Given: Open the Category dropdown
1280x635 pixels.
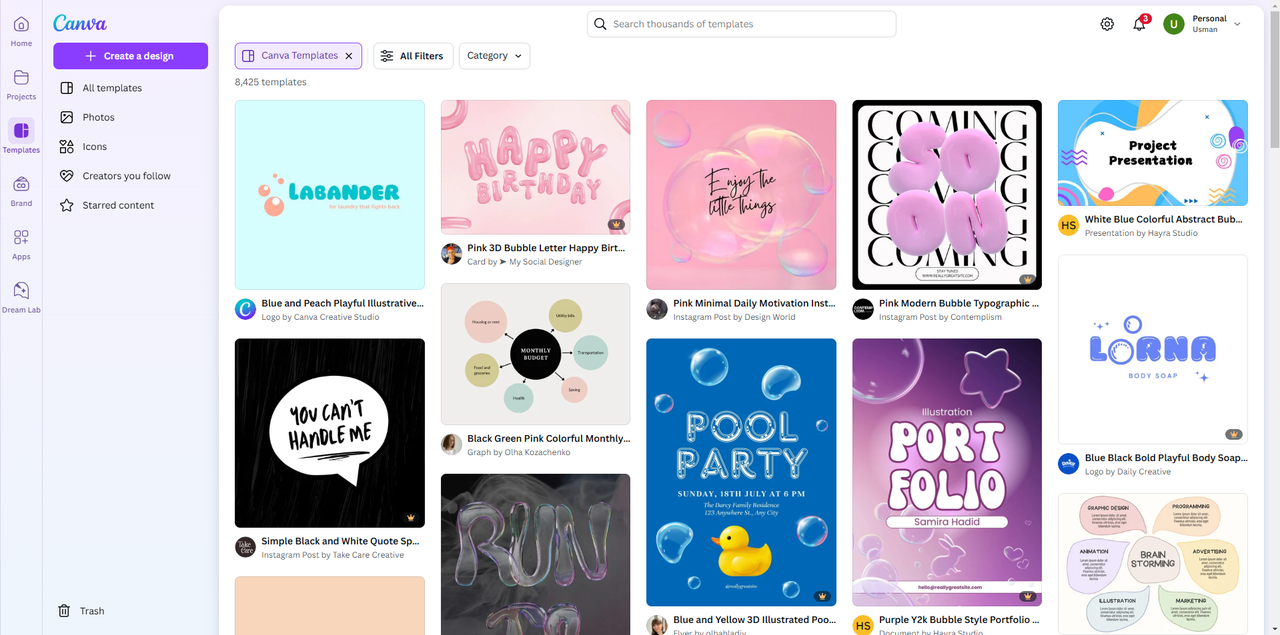Looking at the screenshot, I should click(495, 56).
